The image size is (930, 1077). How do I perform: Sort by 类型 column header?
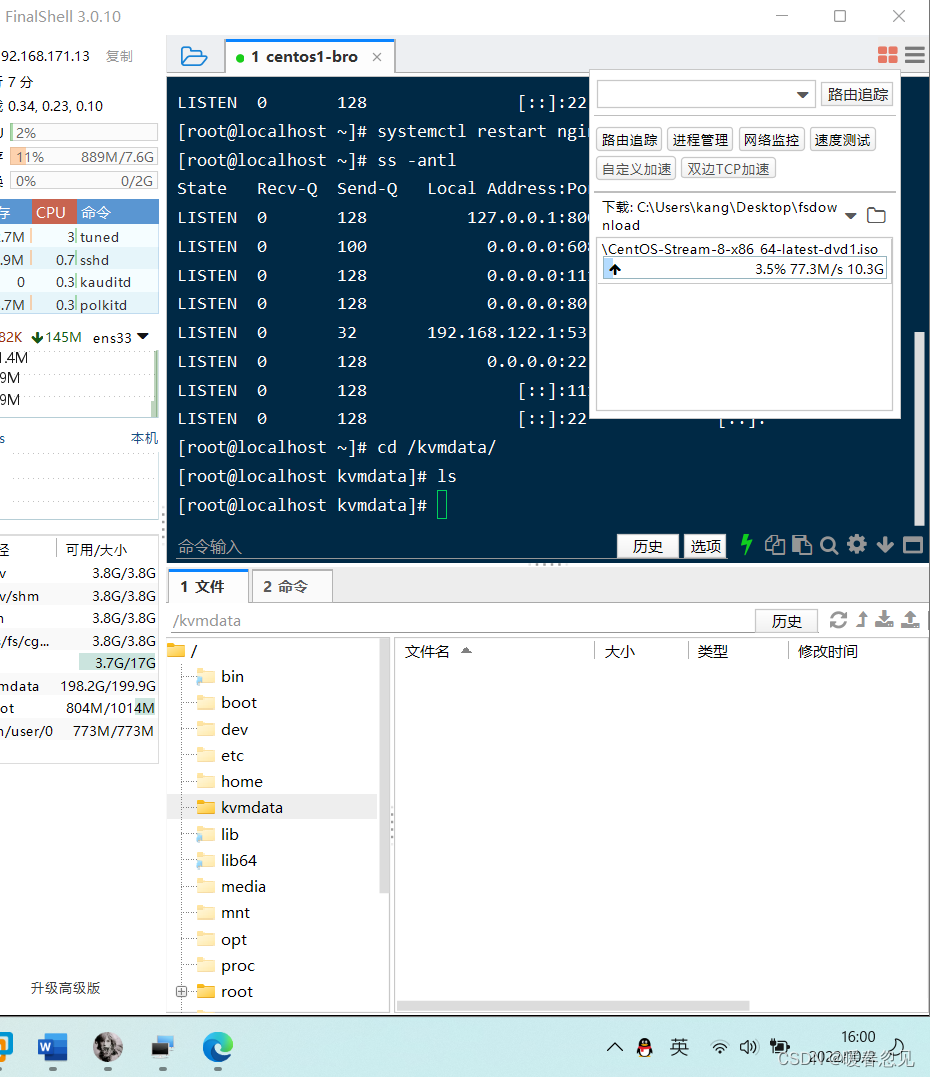[739, 651]
